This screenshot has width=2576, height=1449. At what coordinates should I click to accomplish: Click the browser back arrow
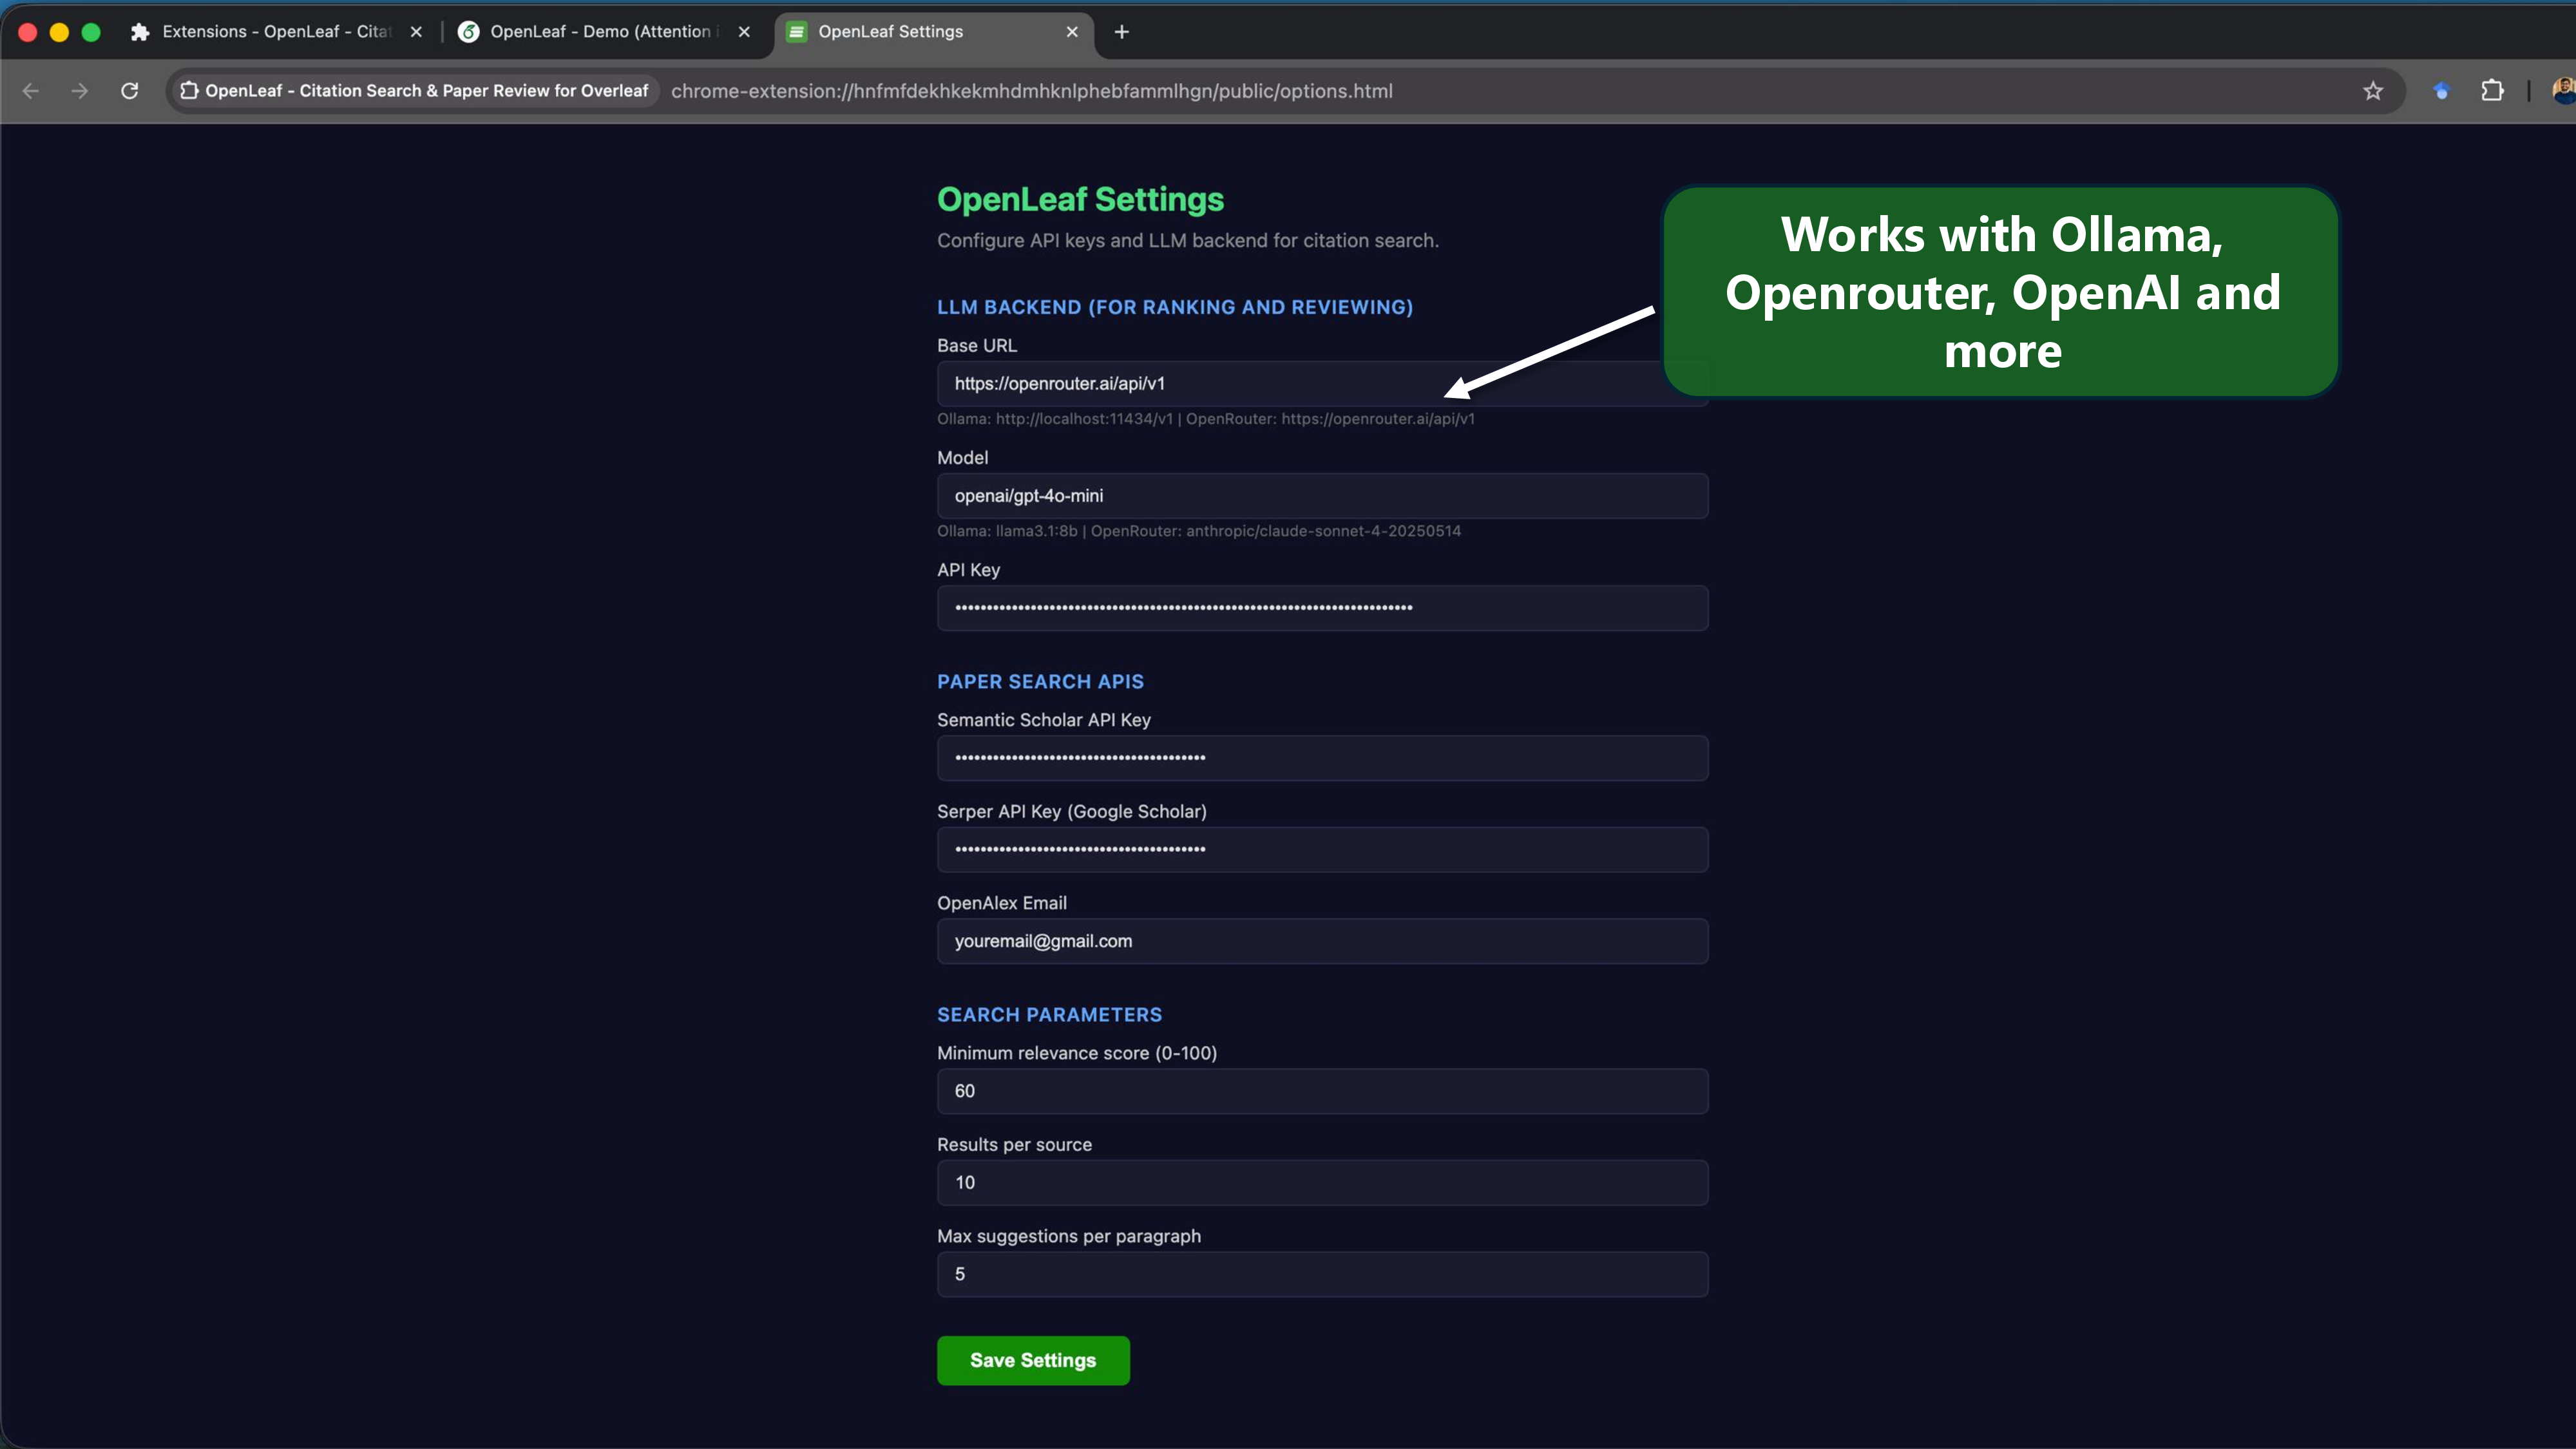[x=30, y=91]
